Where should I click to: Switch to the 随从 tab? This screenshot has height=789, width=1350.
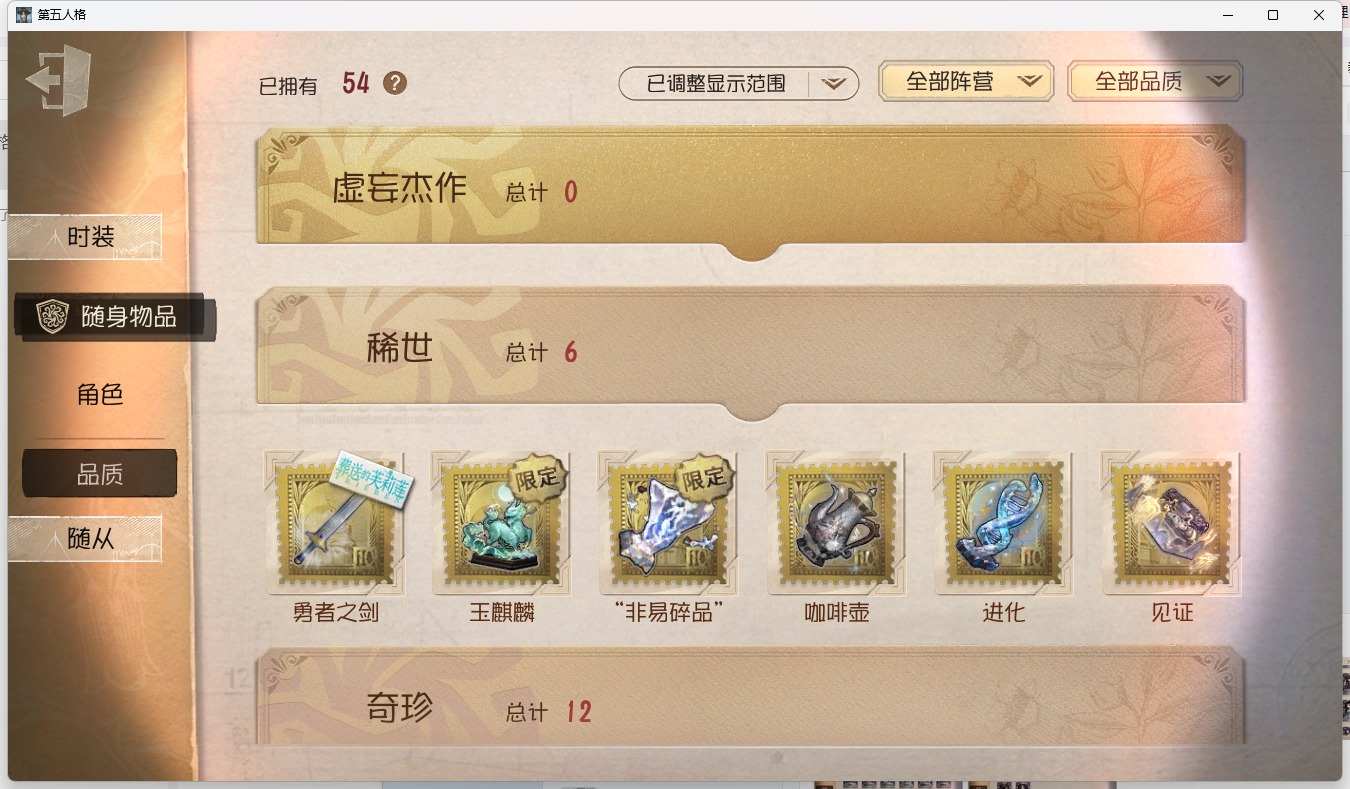pyautogui.click(x=85, y=539)
